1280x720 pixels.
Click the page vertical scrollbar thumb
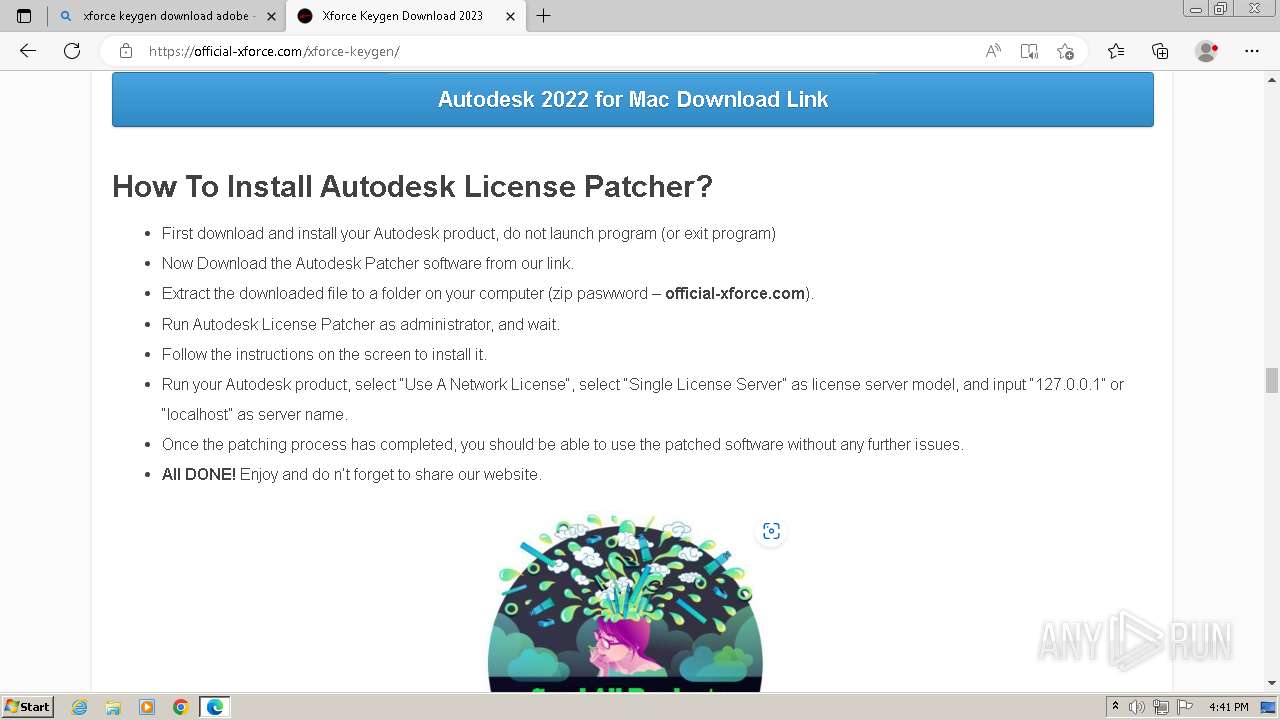[x=1271, y=380]
